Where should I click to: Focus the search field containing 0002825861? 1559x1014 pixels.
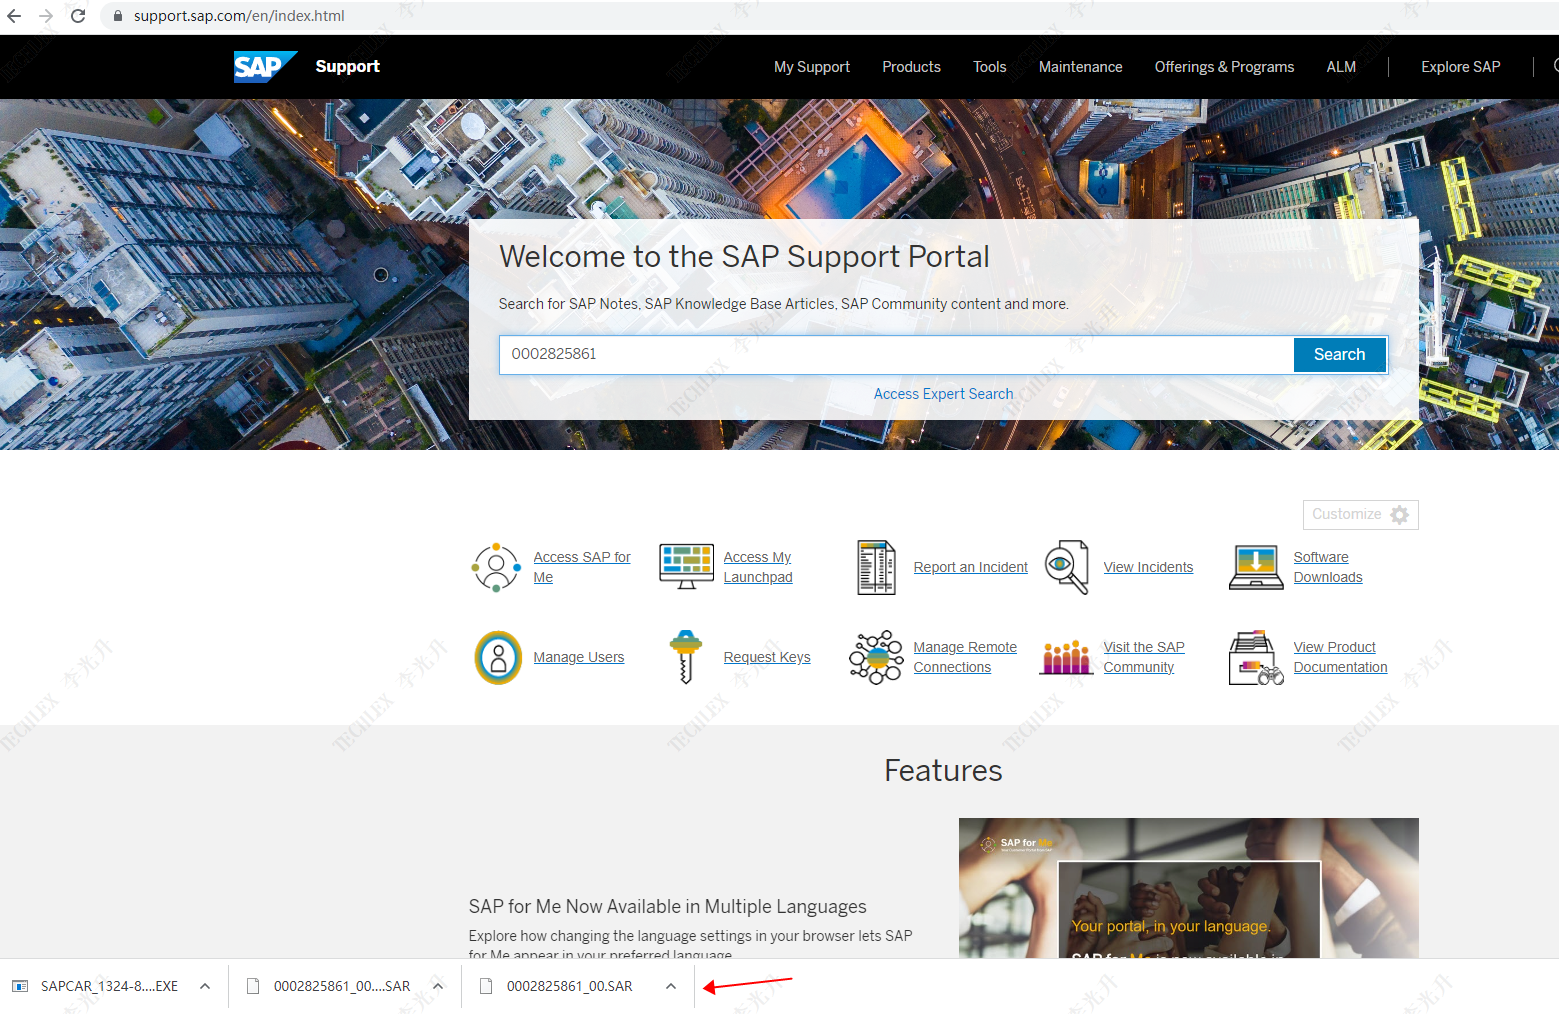pos(896,355)
